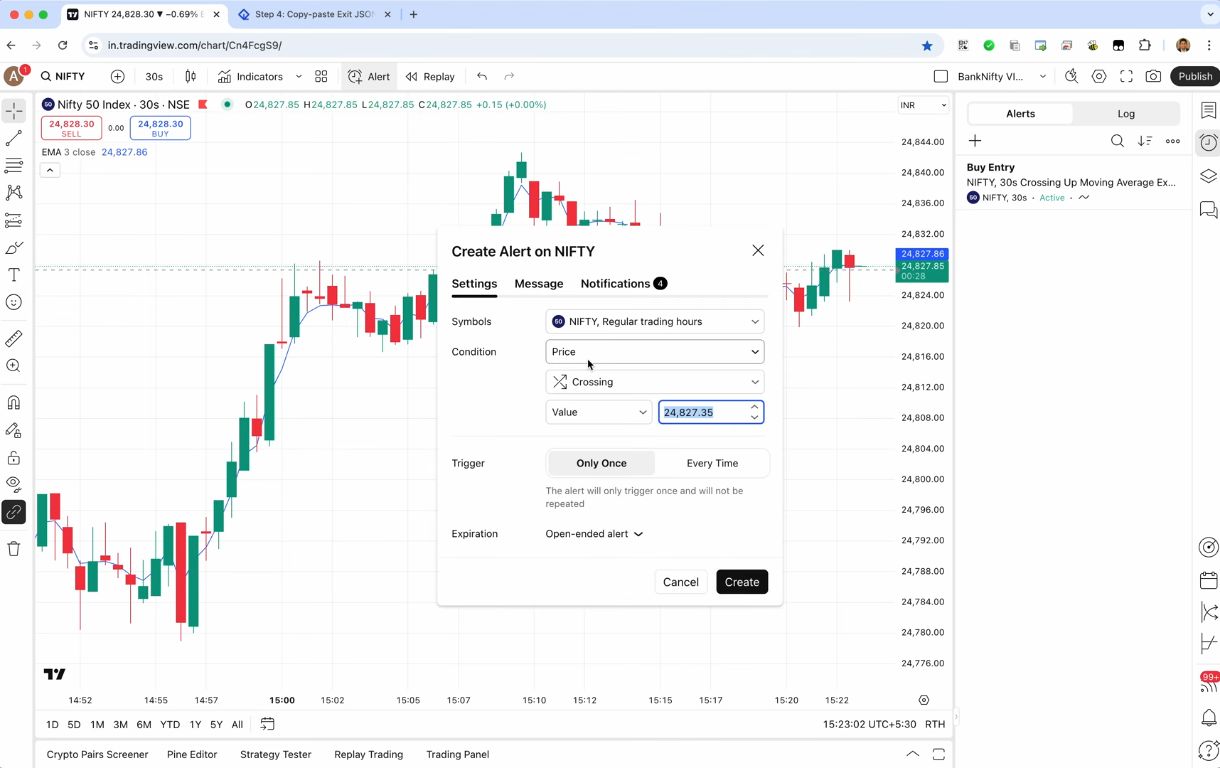
Task: Open the Crossing condition dropdown
Action: [655, 381]
